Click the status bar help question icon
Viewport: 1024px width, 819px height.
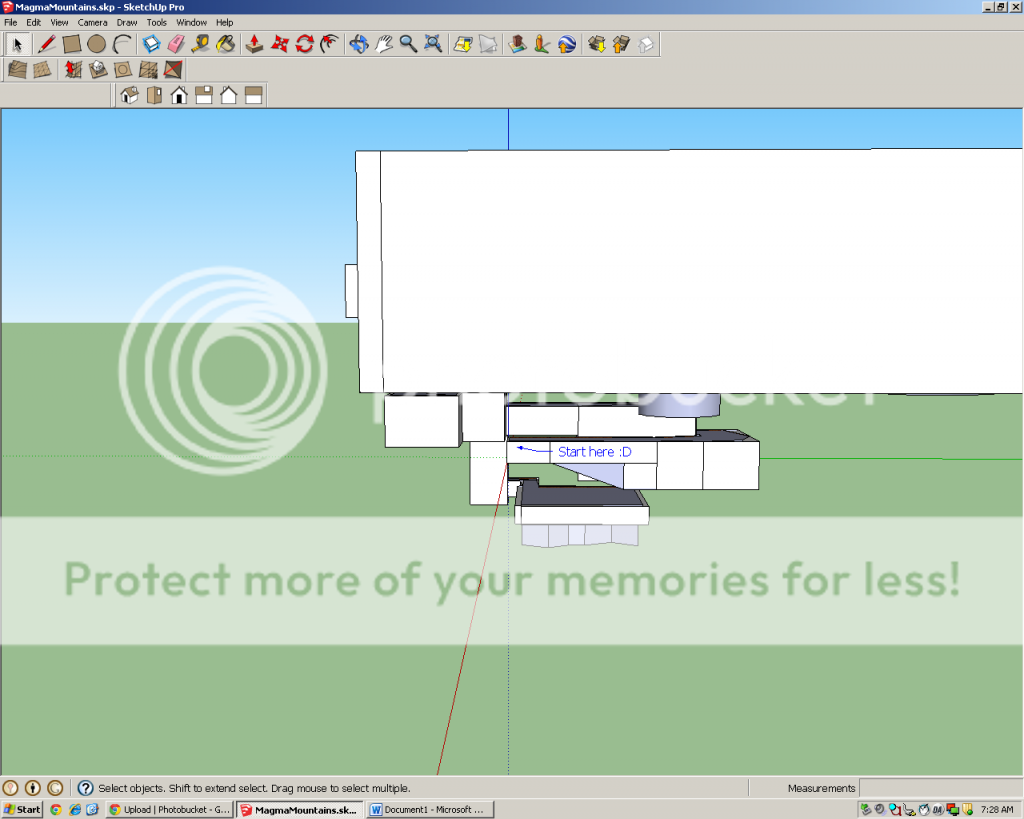click(85, 788)
